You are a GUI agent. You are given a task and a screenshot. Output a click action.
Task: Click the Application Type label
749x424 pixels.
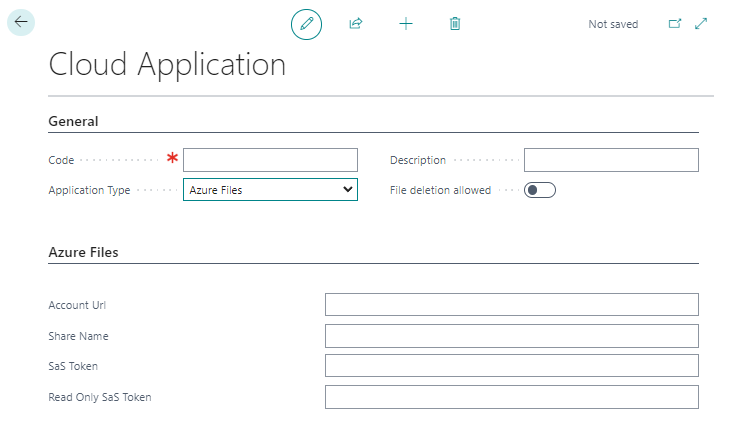click(89, 190)
